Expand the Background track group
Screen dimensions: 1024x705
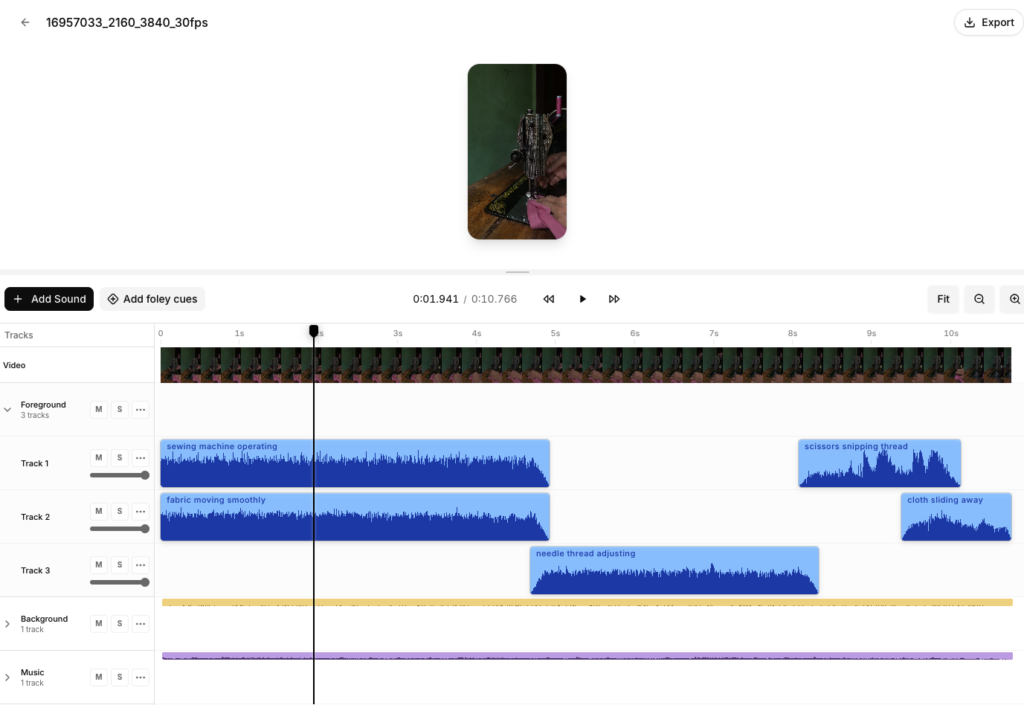click(x=7, y=624)
